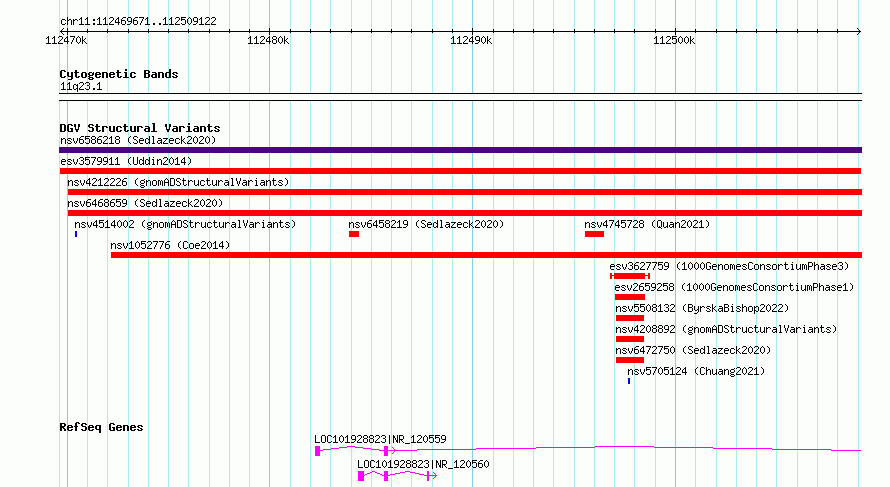
Task: Open nsv6458219 (Sedlazeck2020) label
Action: pos(426,224)
